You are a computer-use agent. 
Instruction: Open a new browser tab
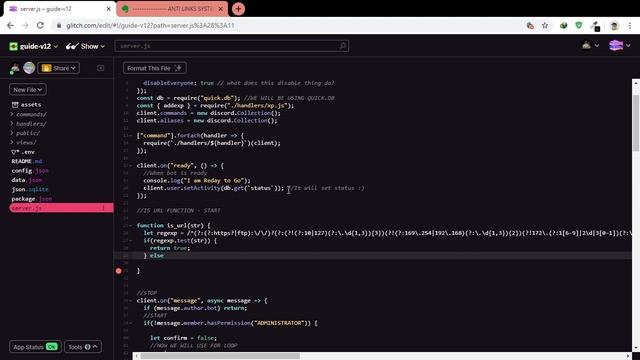238,9
